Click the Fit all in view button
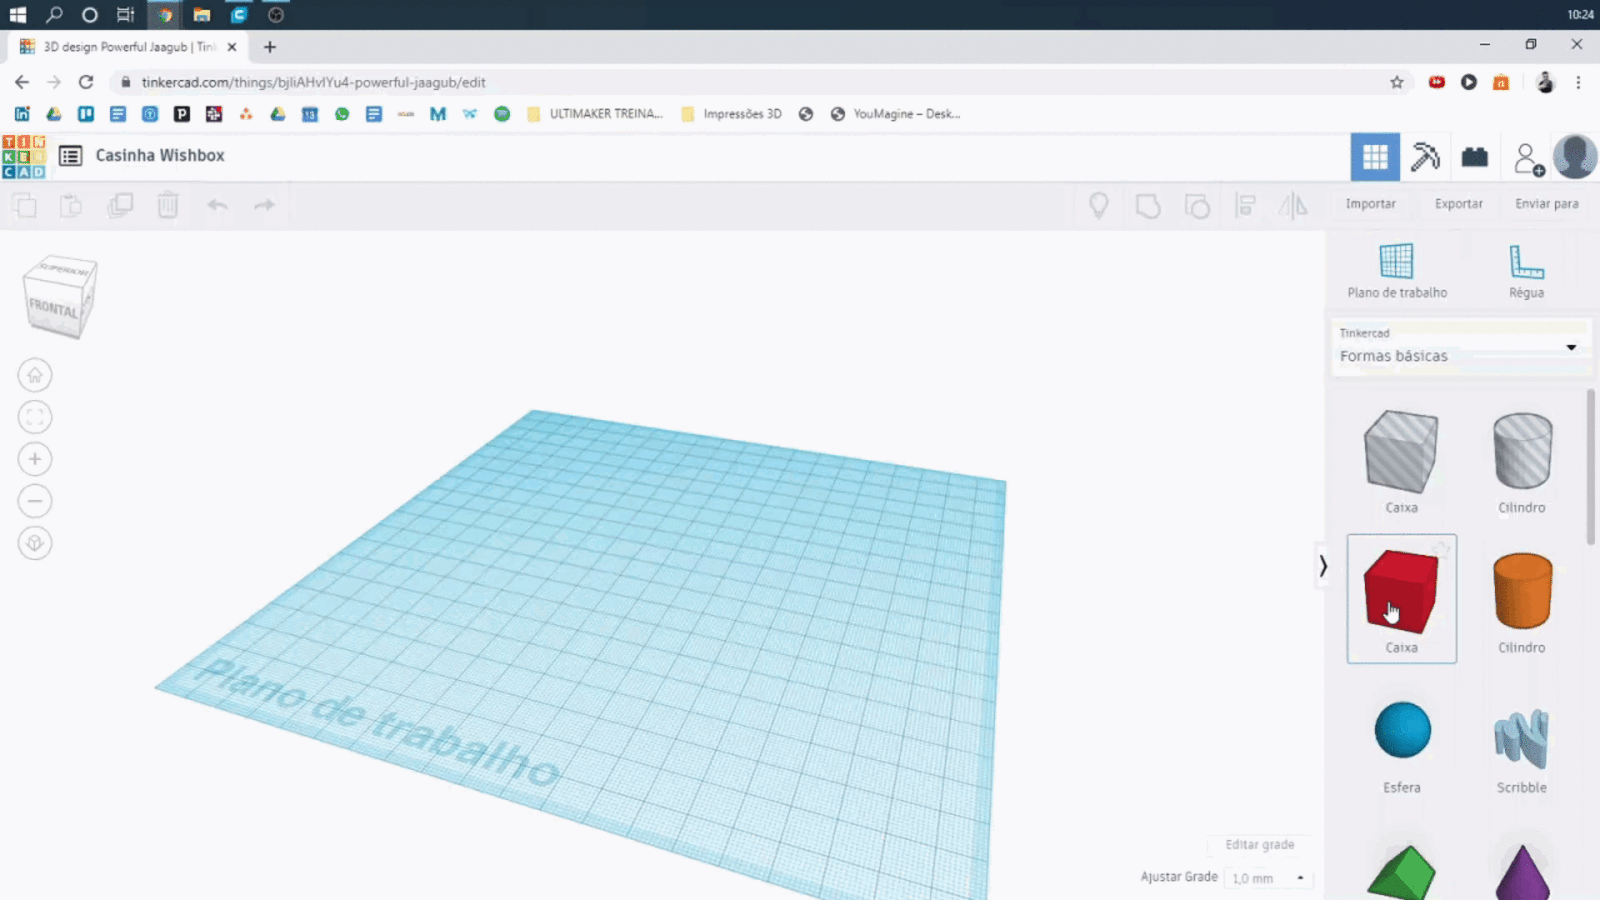The height and width of the screenshot is (900, 1600). [x=35, y=417]
